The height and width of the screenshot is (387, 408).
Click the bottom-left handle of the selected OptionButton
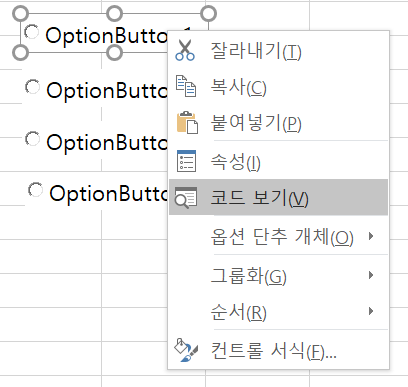[20, 53]
